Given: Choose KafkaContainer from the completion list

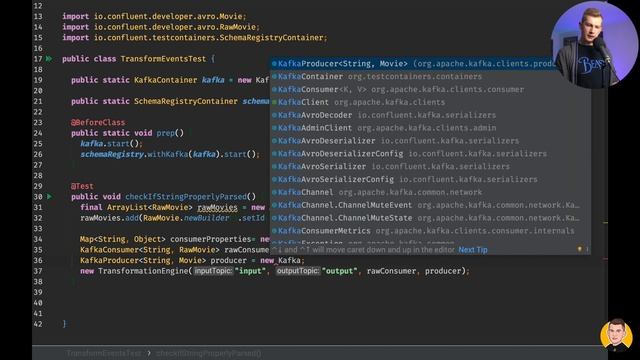Looking at the screenshot, I should tap(431, 77).
